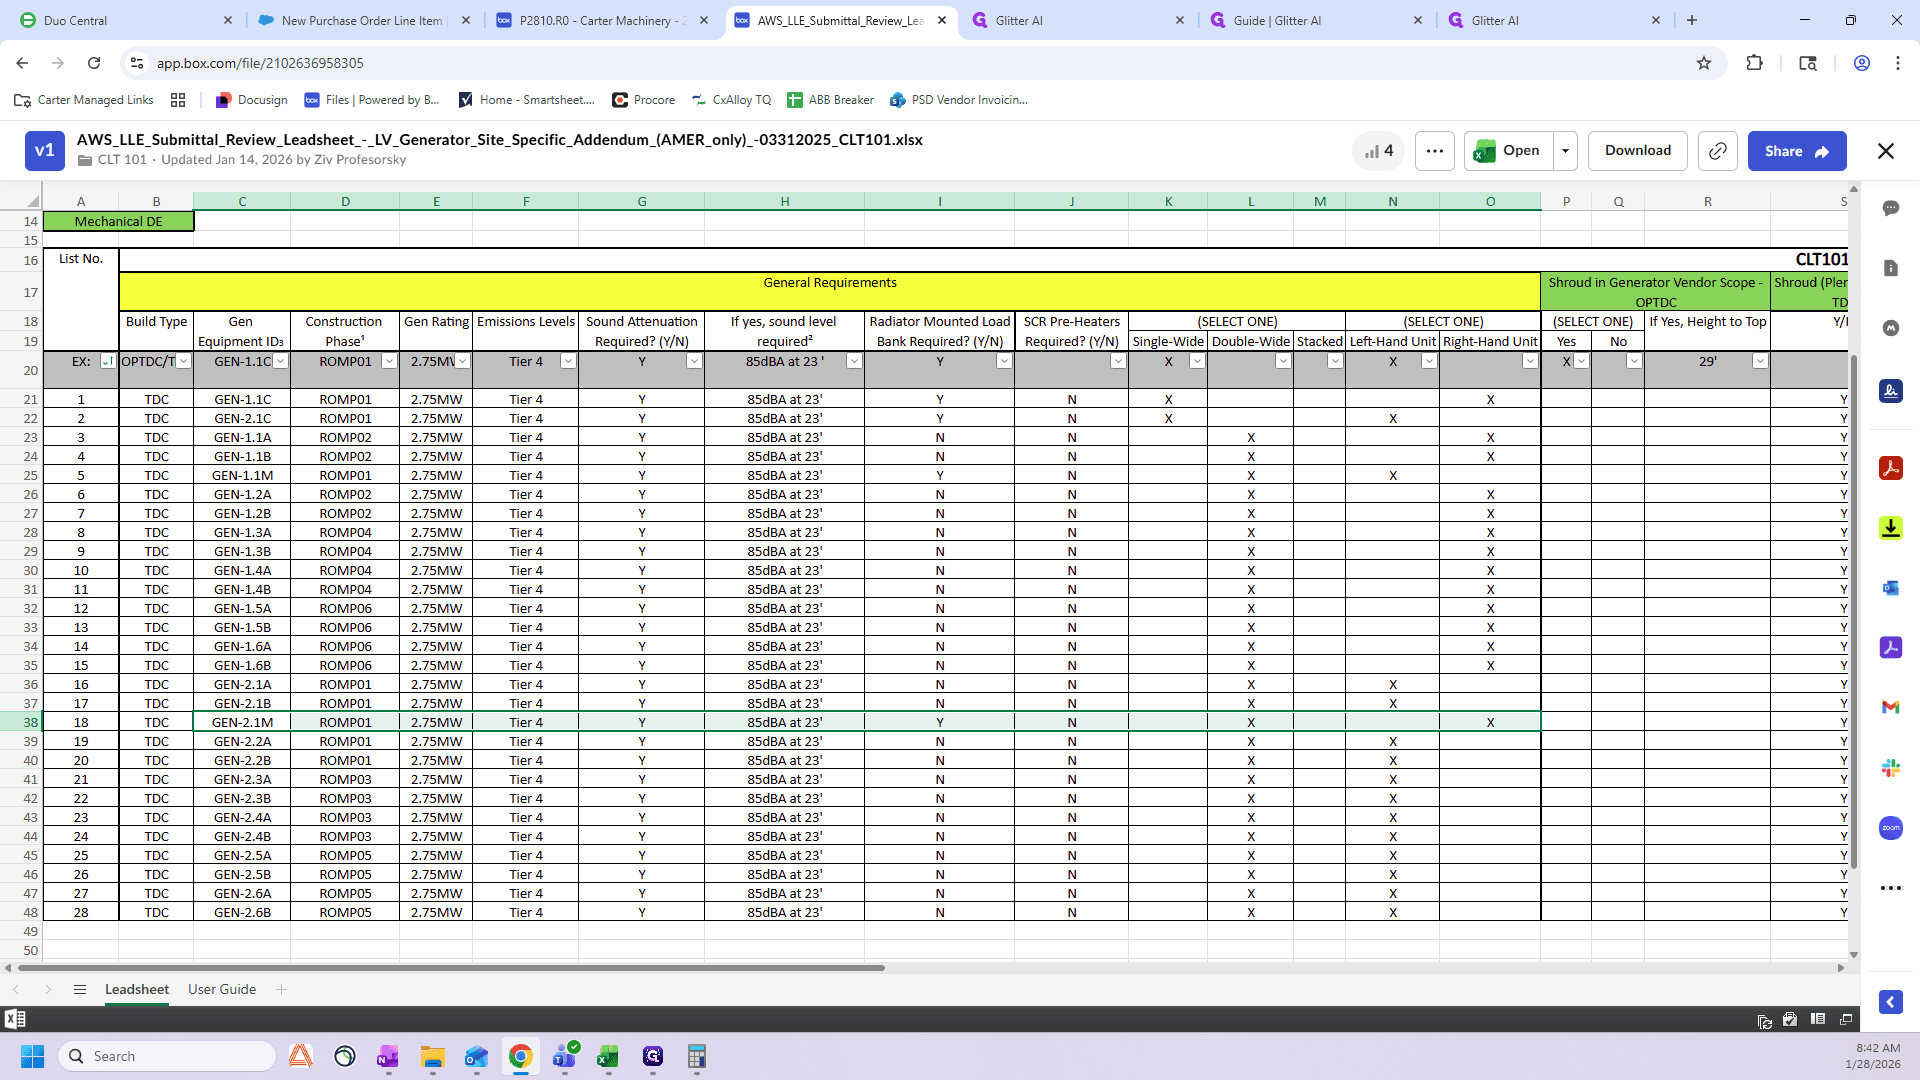Open the file activity stats showing 4
This screenshot has height=1080, width=1920.
coord(1378,151)
